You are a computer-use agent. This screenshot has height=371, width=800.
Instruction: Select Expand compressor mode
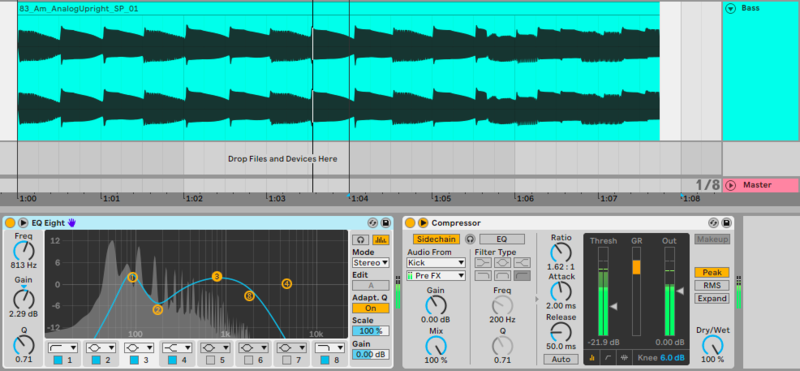[712, 299]
